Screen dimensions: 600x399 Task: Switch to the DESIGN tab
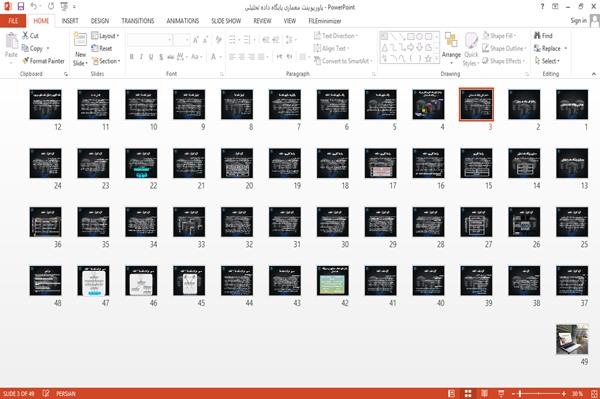[x=100, y=21]
